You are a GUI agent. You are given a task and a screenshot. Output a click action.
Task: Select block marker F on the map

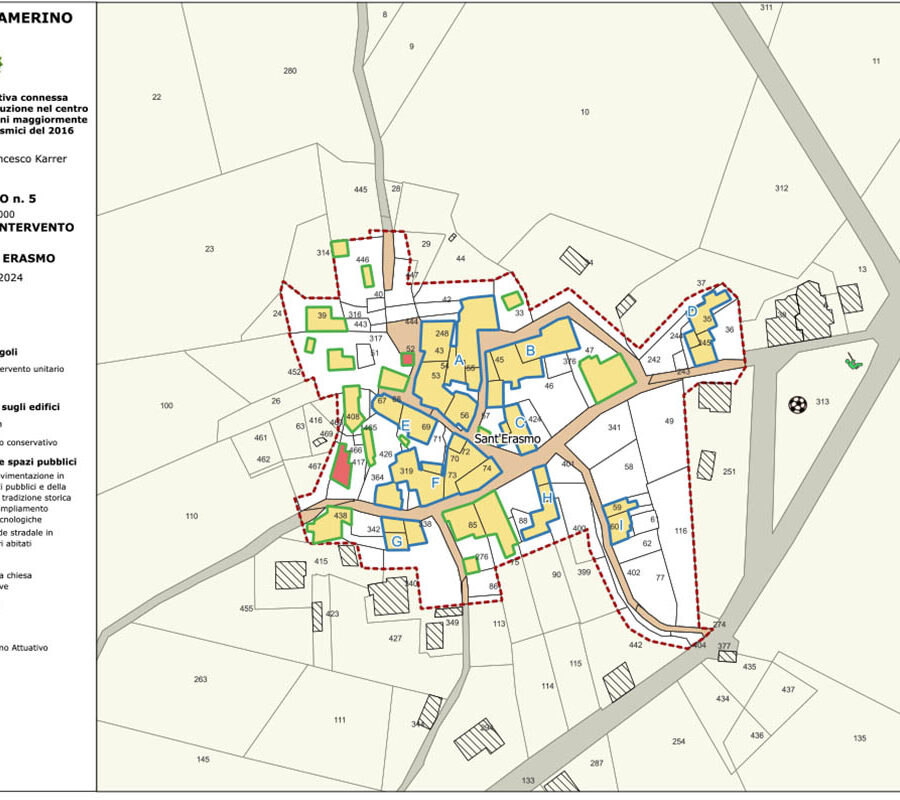(435, 483)
